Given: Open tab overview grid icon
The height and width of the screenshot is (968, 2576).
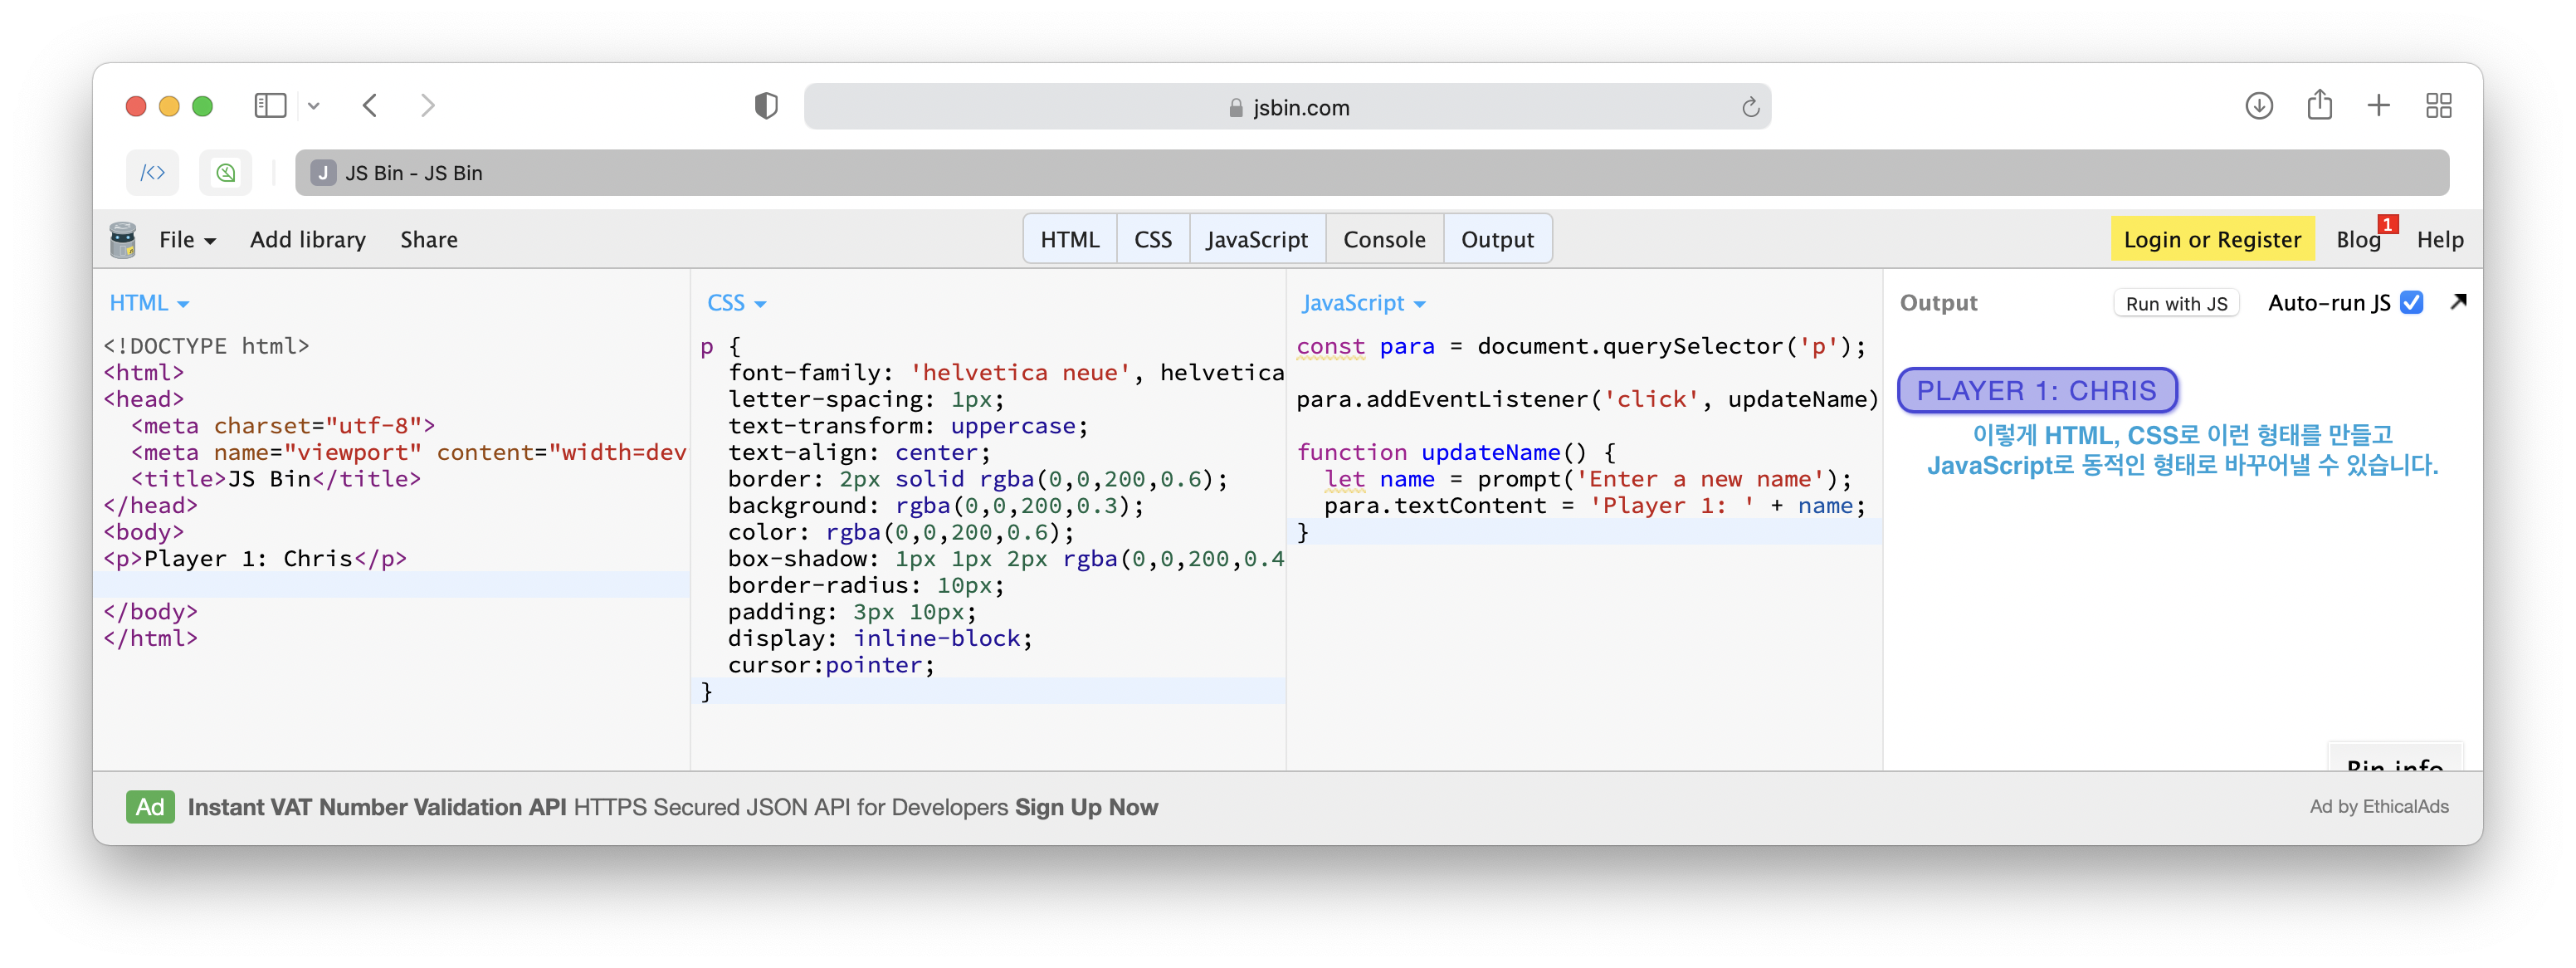Looking at the screenshot, I should point(2439,106).
